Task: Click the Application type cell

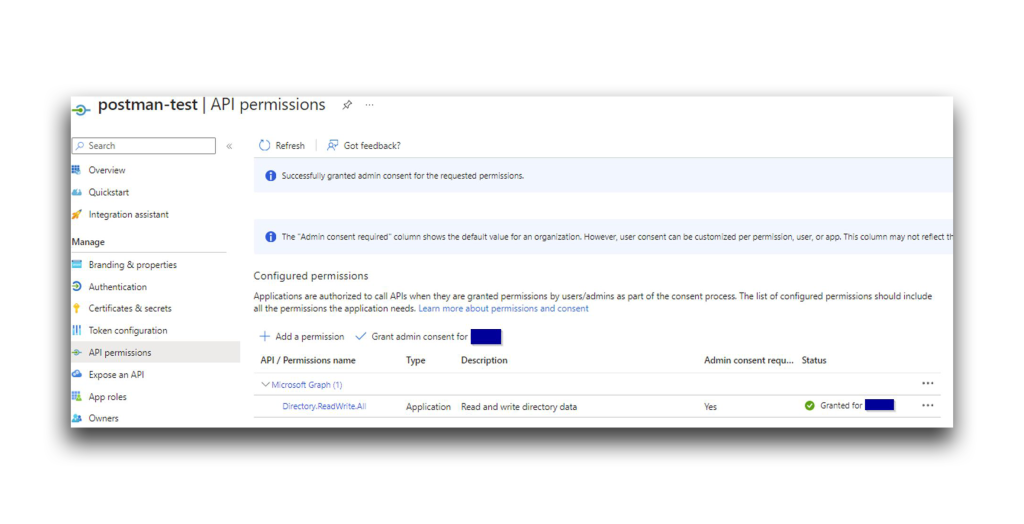Action: (x=428, y=406)
